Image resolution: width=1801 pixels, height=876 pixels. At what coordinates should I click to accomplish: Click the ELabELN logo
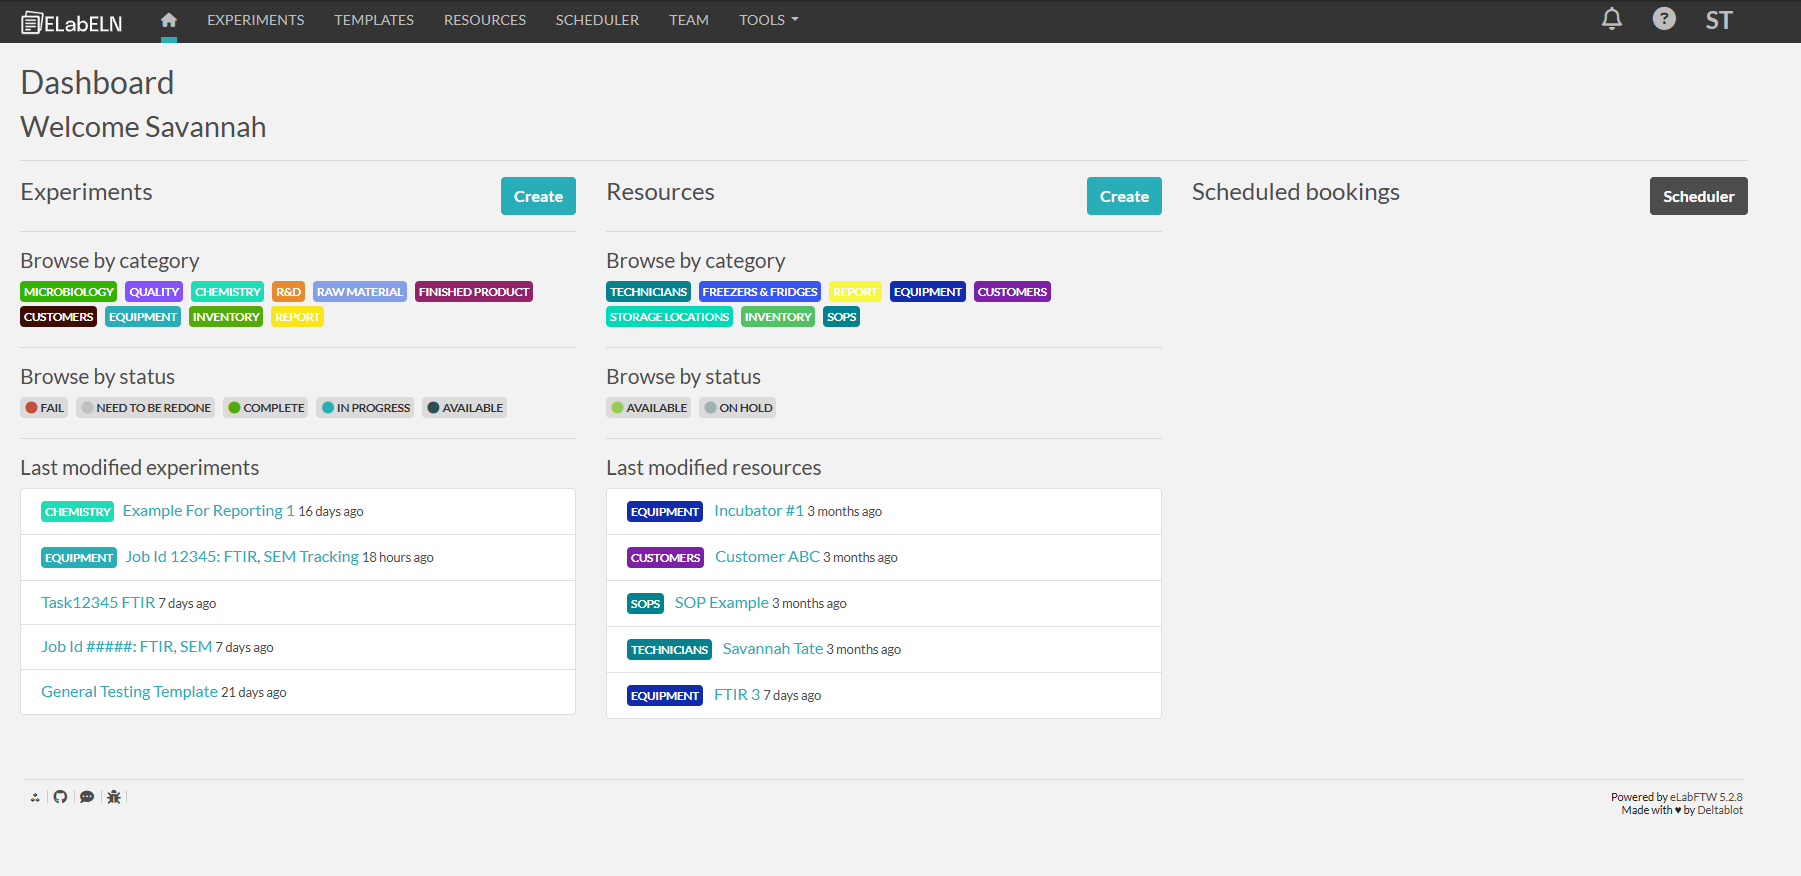(72, 22)
